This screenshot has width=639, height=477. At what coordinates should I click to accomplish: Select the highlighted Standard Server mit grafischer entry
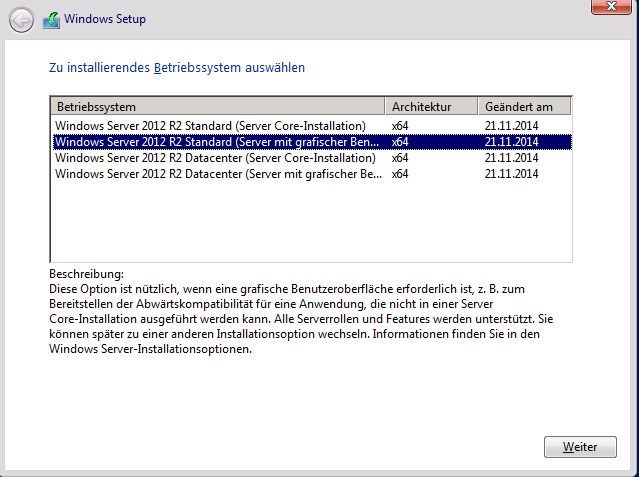pyautogui.click(x=218, y=142)
